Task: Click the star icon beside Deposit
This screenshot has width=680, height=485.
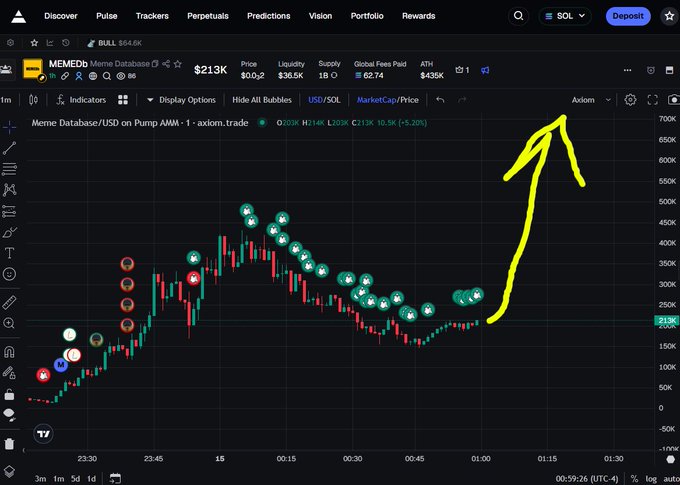Action: [669, 16]
